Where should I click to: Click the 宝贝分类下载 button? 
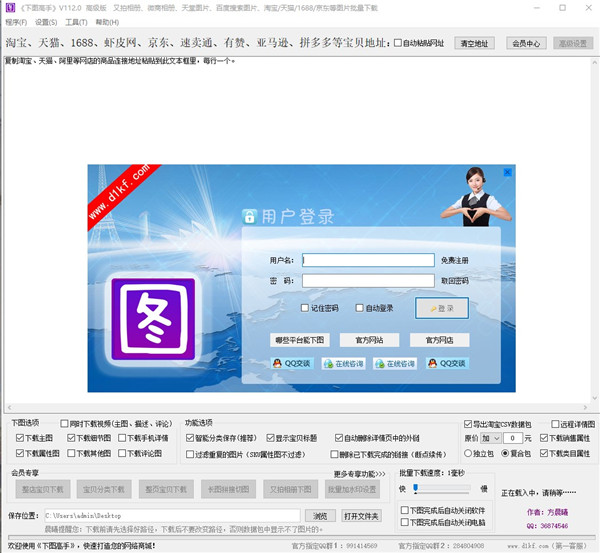click(104, 489)
